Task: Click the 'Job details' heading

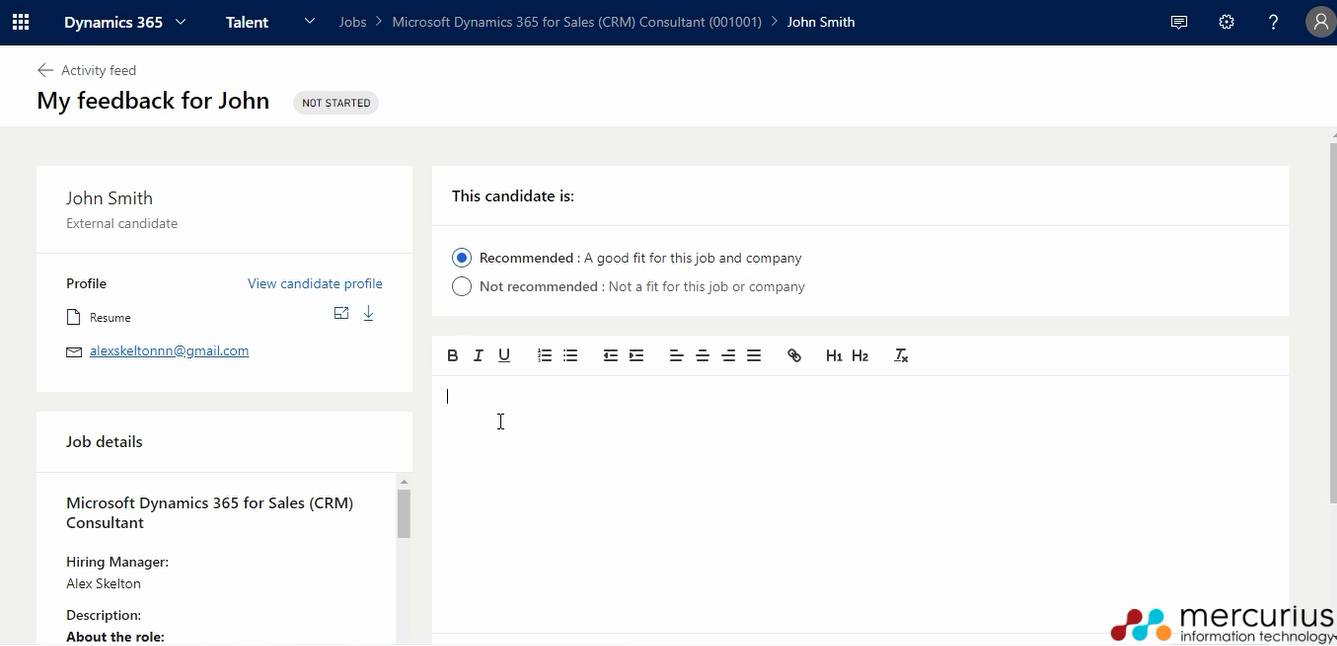Action: [104, 442]
